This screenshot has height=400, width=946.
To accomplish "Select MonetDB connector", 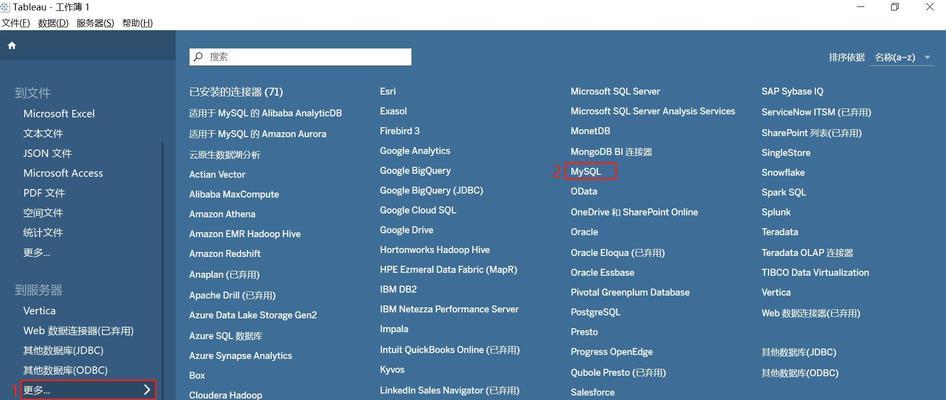I will pyautogui.click(x=591, y=131).
